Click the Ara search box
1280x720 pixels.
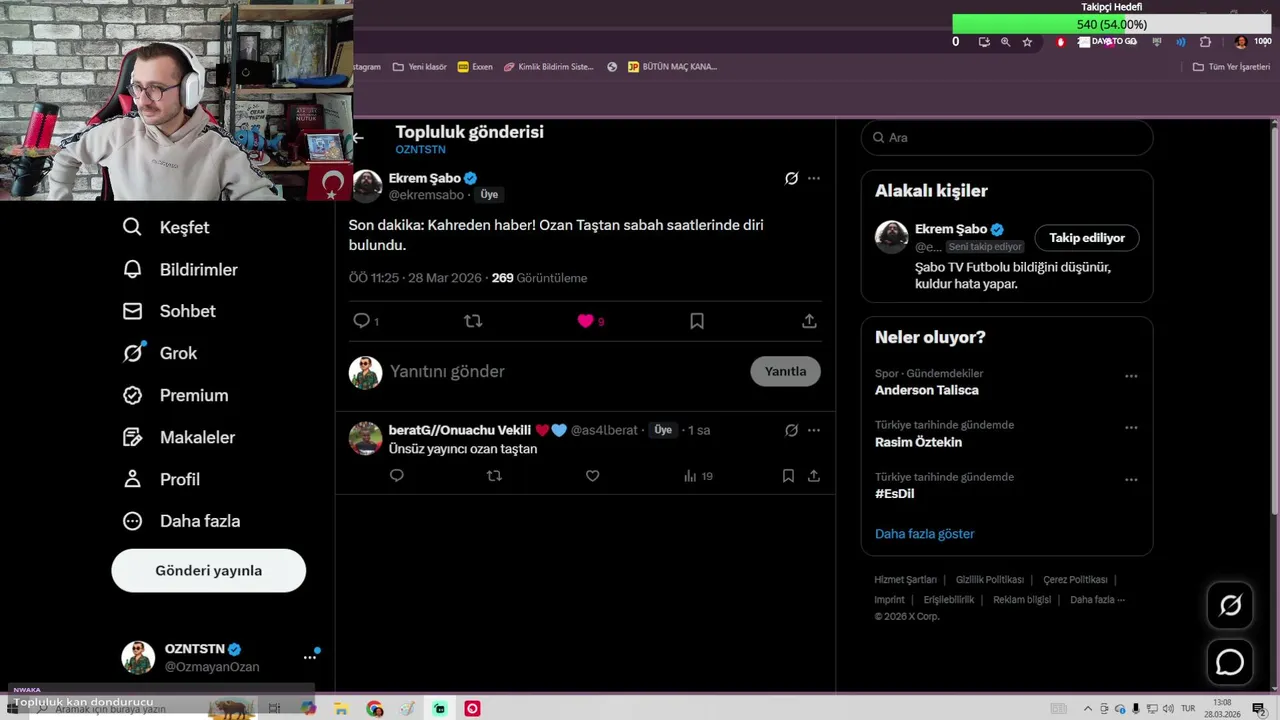1007,138
